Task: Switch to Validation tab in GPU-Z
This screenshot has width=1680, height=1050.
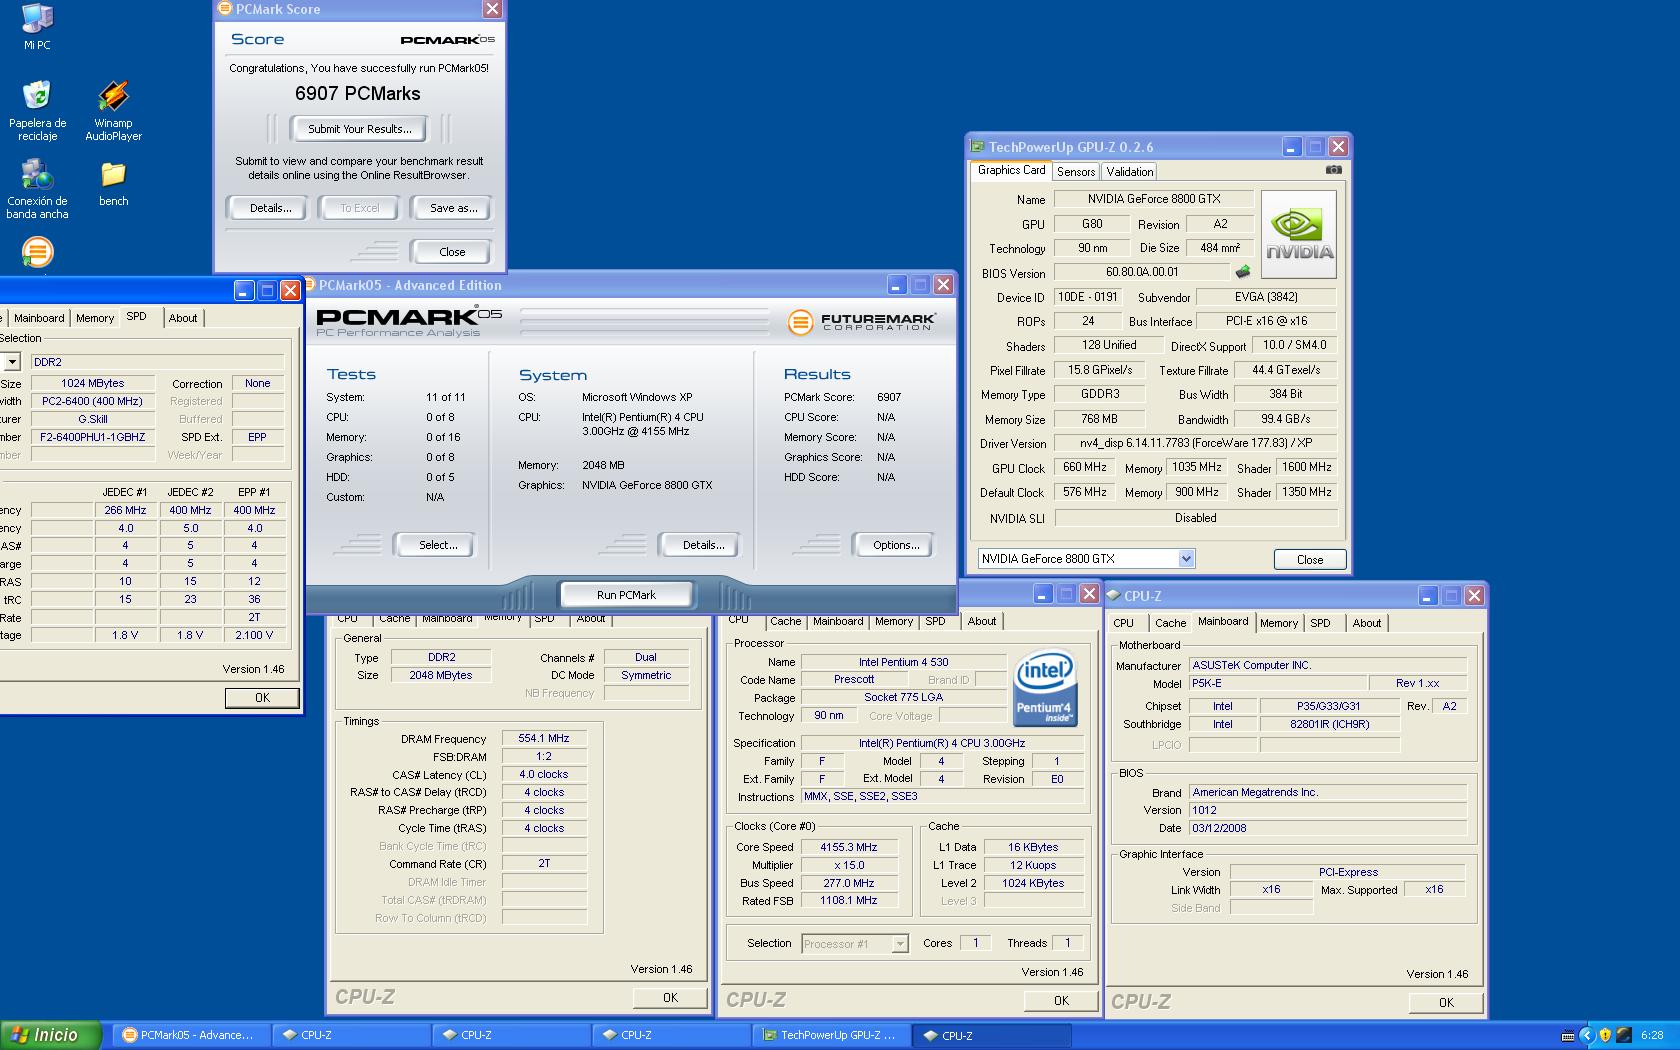Action: tap(1130, 172)
